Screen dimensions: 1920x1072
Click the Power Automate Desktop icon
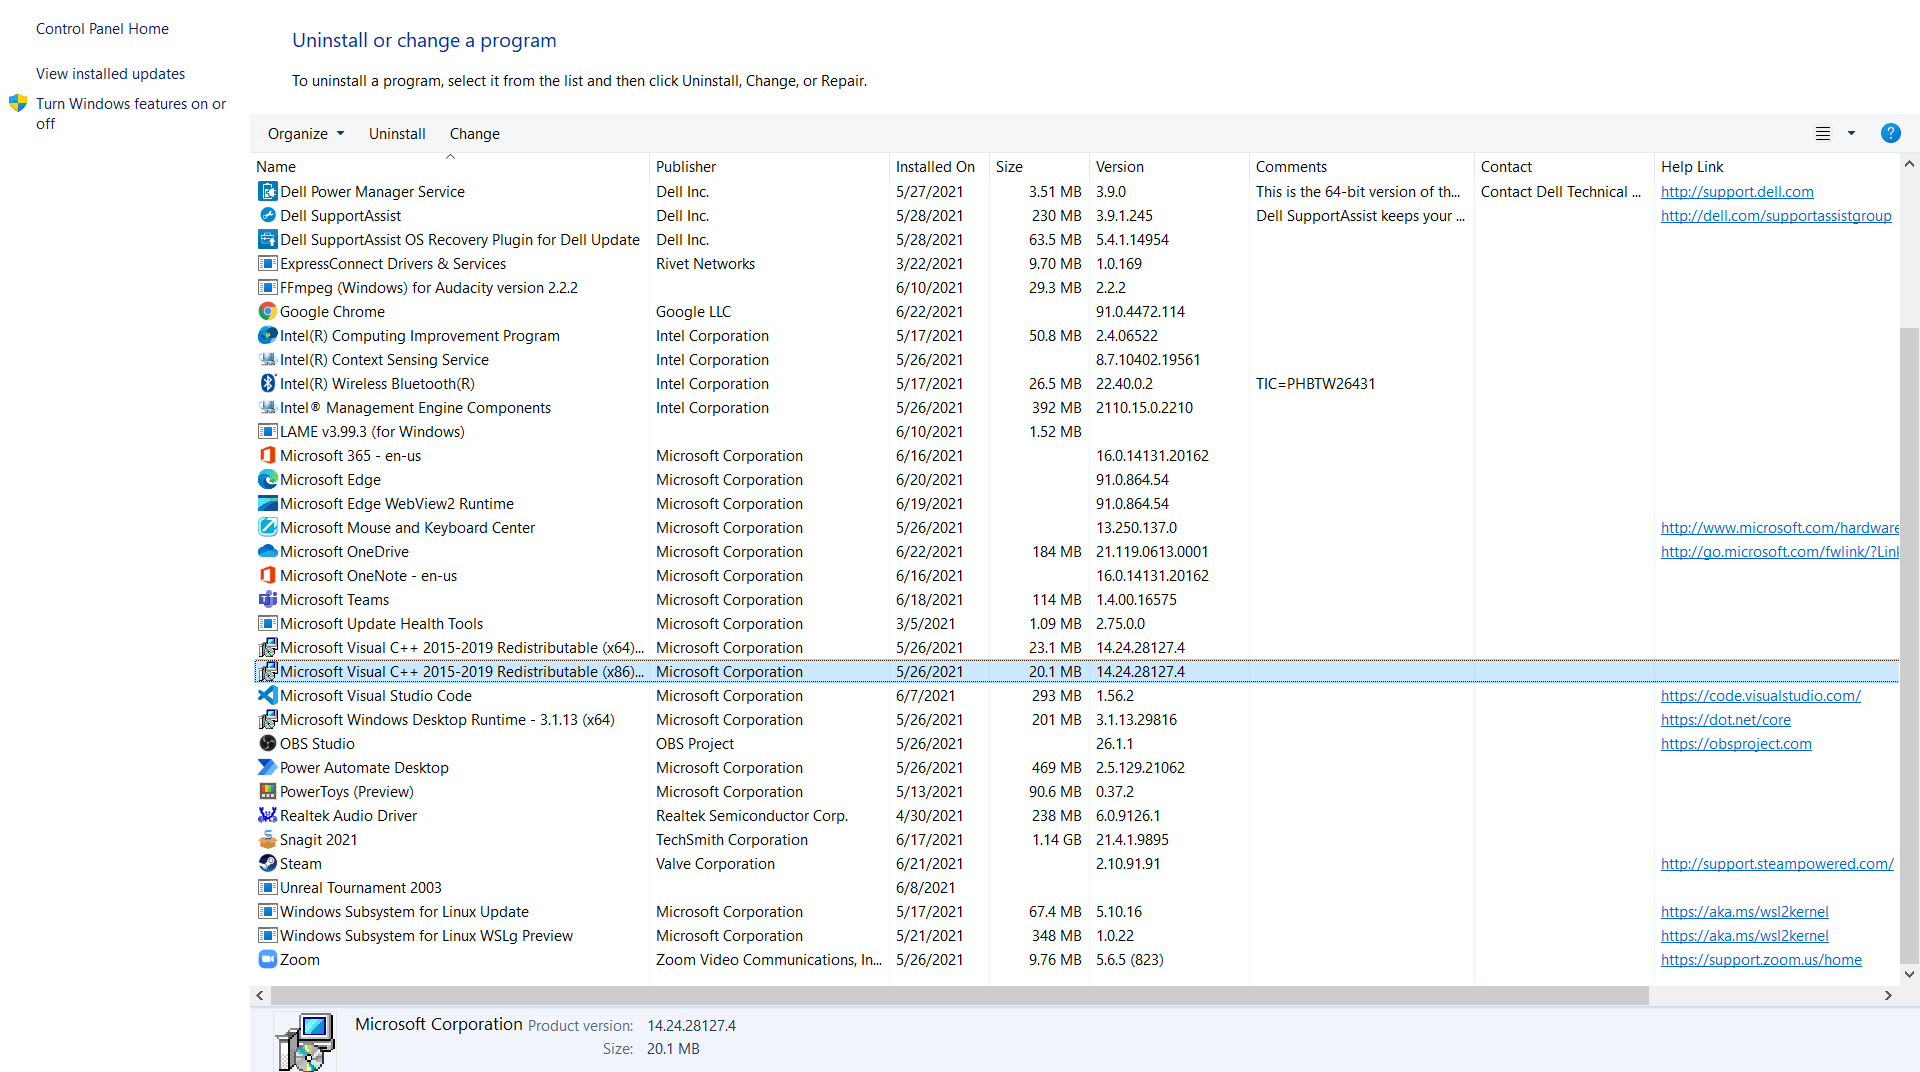click(x=267, y=767)
